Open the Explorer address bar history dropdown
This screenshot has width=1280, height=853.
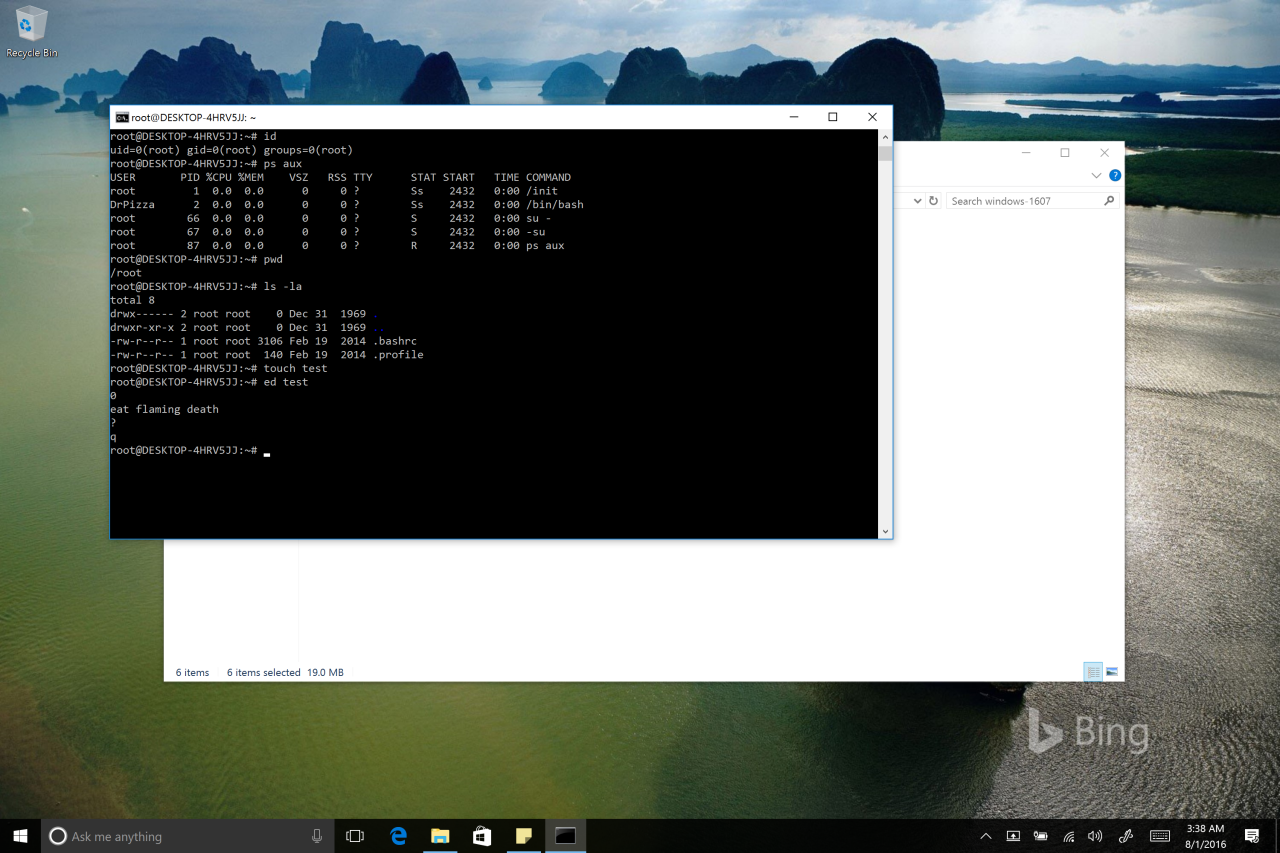(917, 200)
